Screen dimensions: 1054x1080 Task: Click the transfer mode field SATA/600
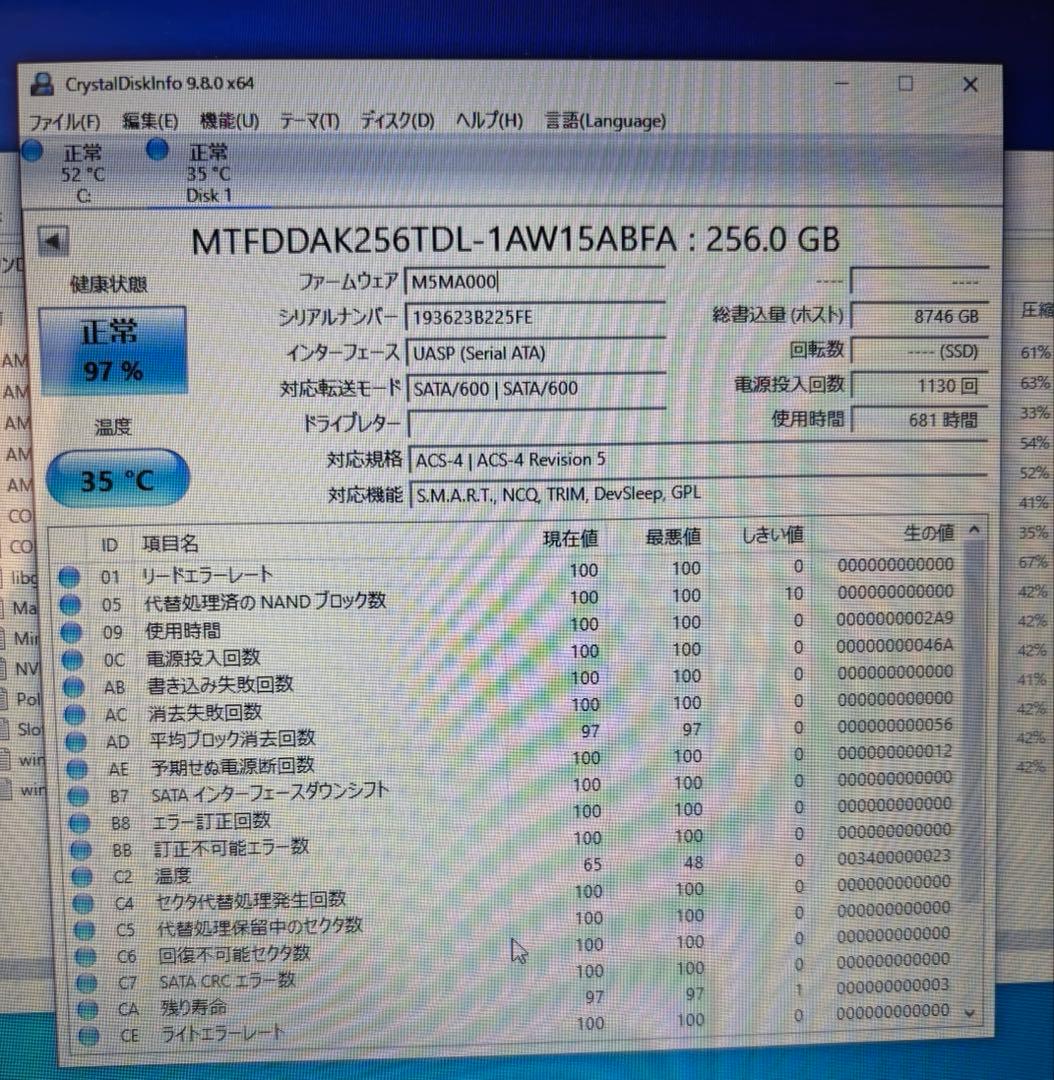(x=536, y=388)
